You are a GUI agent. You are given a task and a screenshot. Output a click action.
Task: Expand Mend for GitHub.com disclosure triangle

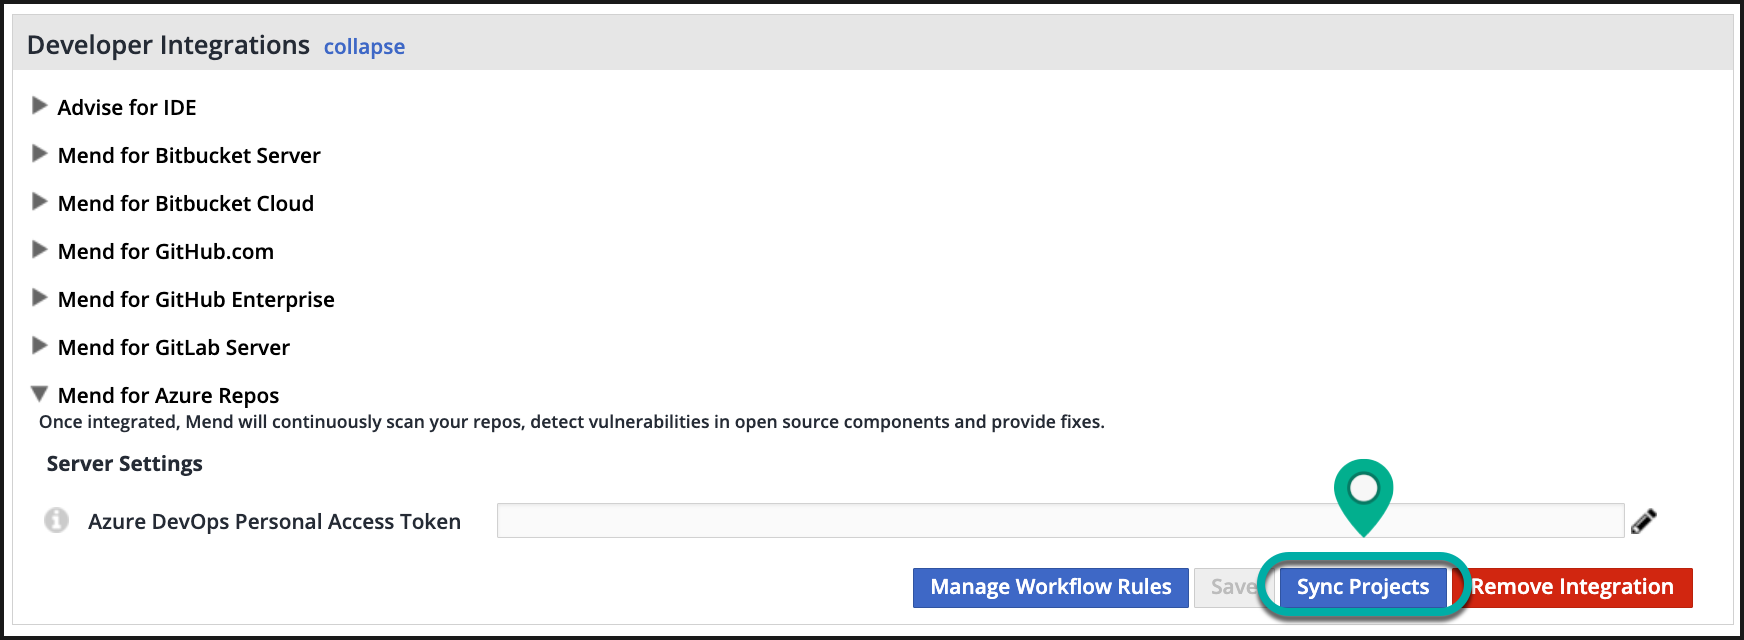(40, 250)
